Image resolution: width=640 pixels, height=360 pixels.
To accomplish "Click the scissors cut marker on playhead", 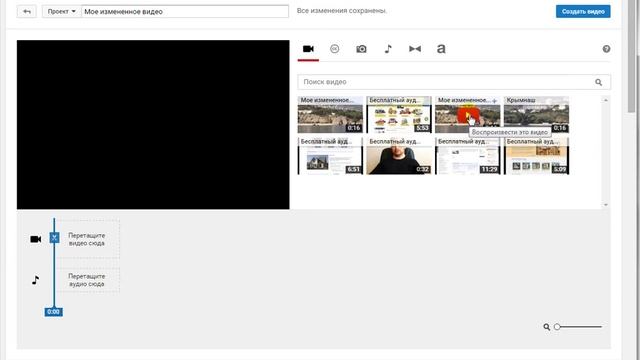I will pyautogui.click(x=54, y=238).
